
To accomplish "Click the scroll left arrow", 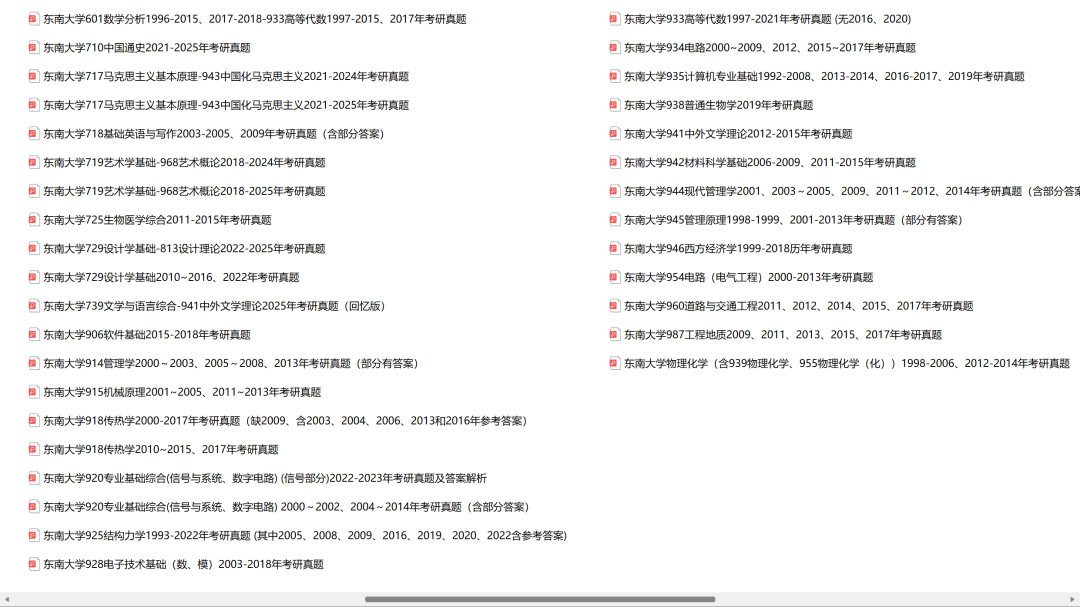I will [7, 599].
